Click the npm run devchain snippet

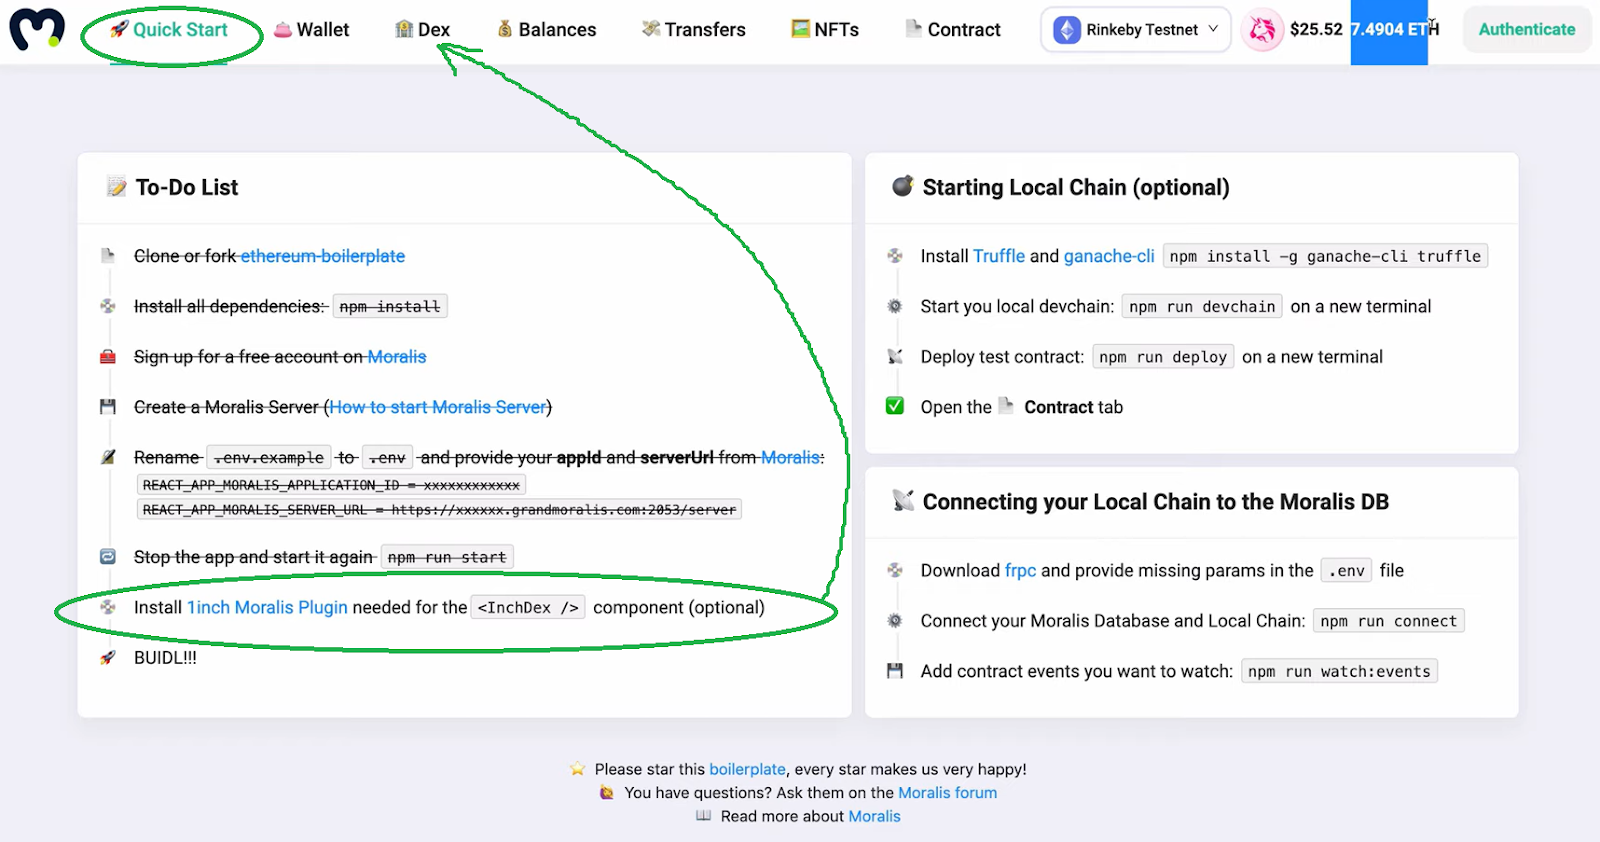[x=1202, y=307]
